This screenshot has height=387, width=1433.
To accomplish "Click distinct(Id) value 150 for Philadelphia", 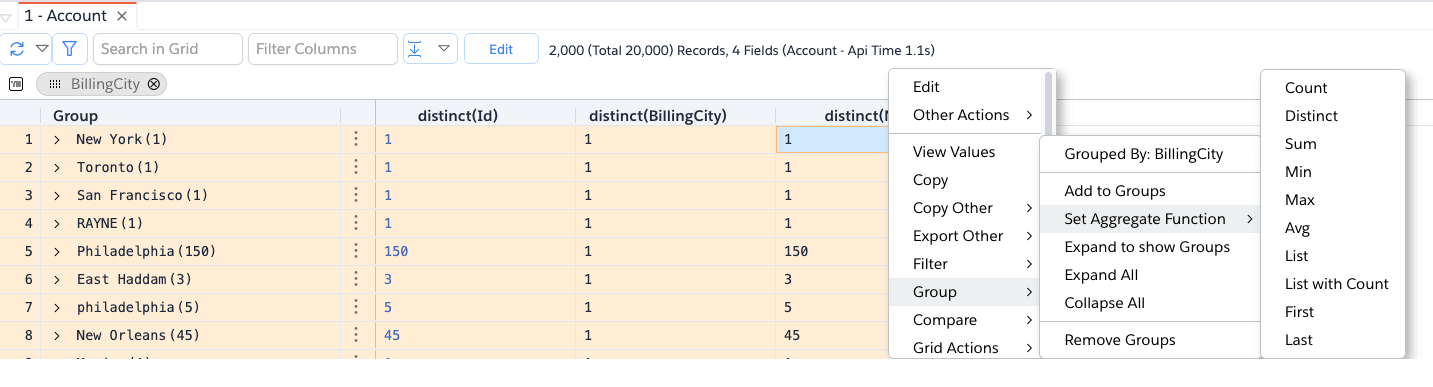I will click(x=396, y=252).
